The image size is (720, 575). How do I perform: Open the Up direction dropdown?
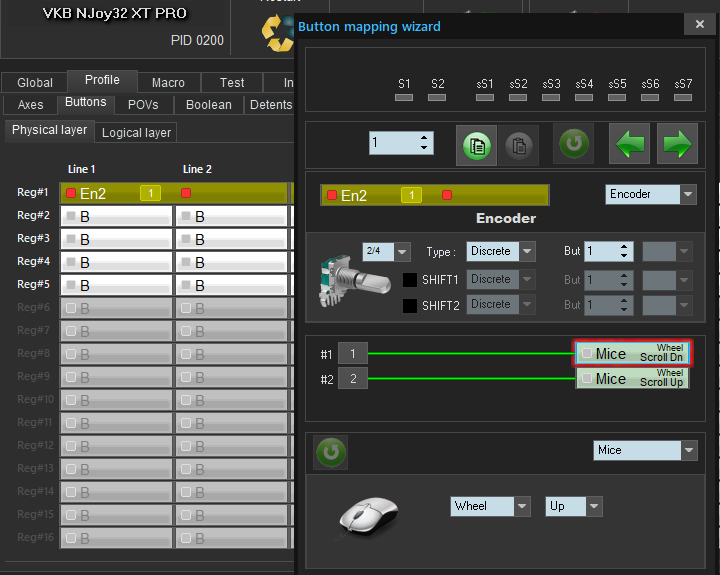(x=574, y=506)
